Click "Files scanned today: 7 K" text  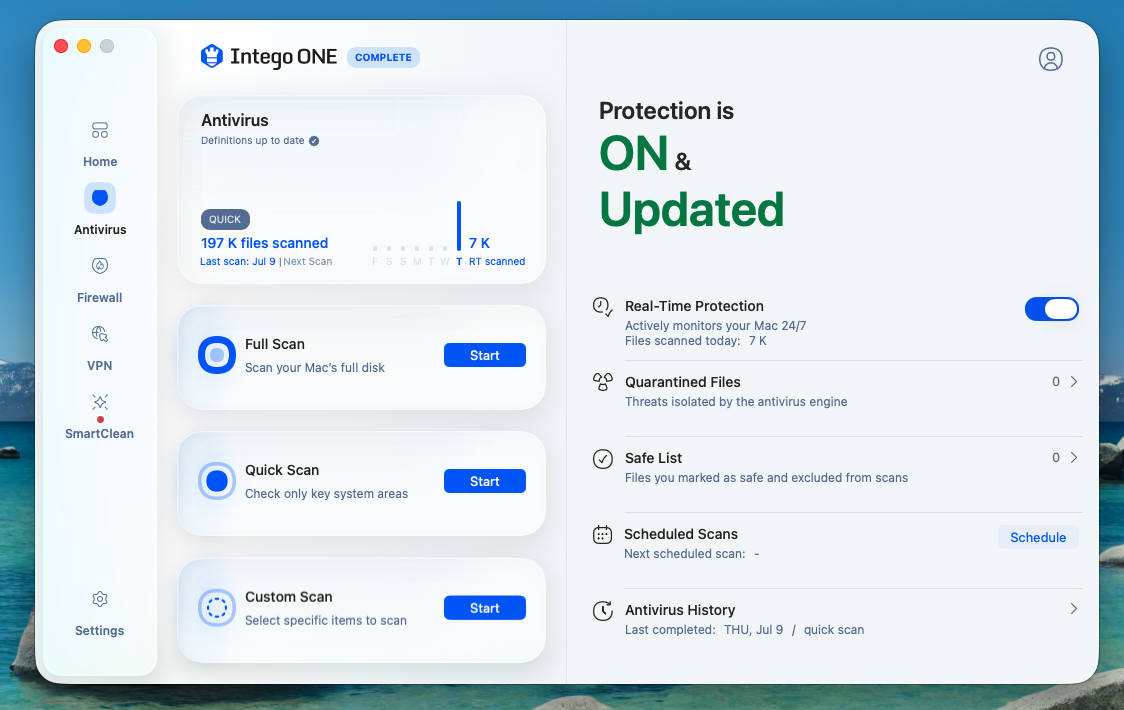click(695, 341)
